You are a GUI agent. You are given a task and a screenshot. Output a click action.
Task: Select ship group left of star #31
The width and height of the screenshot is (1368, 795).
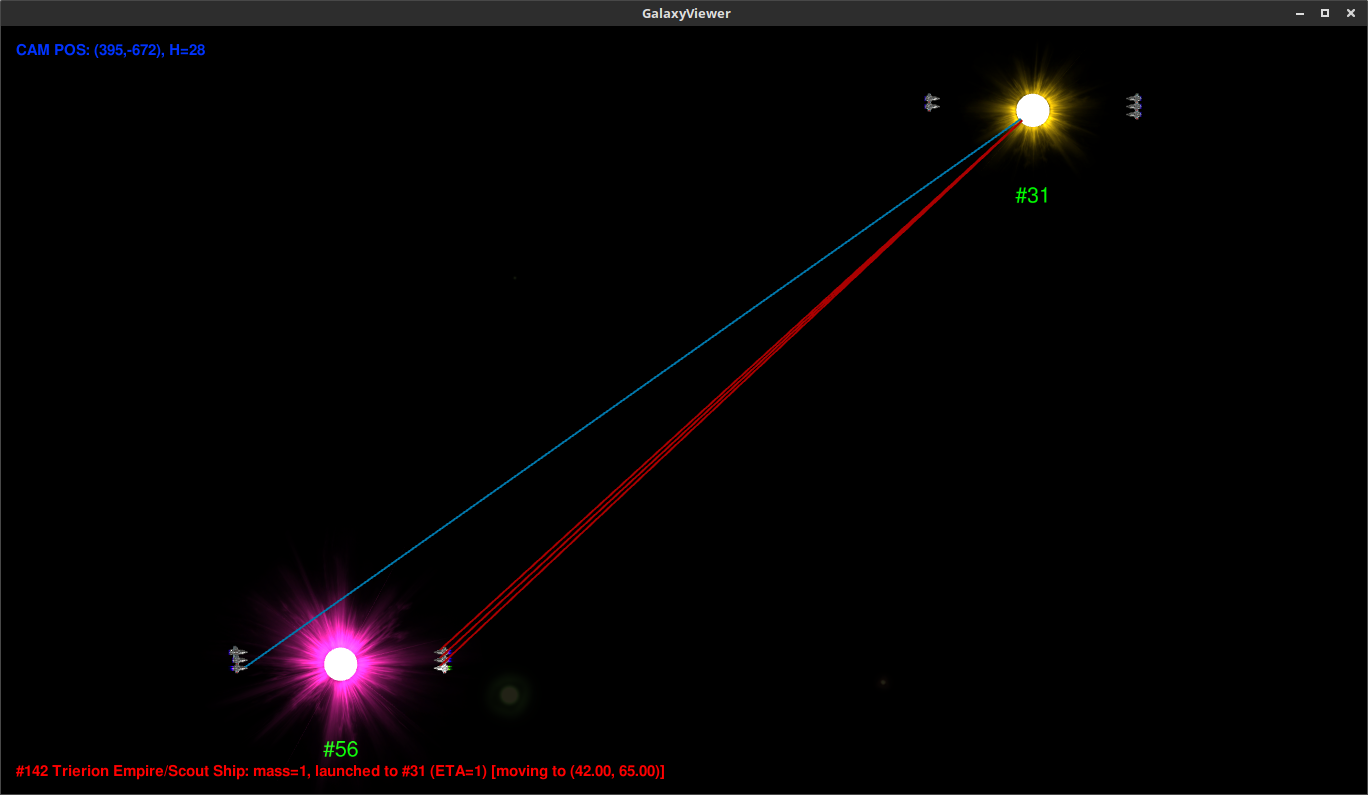click(932, 102)
